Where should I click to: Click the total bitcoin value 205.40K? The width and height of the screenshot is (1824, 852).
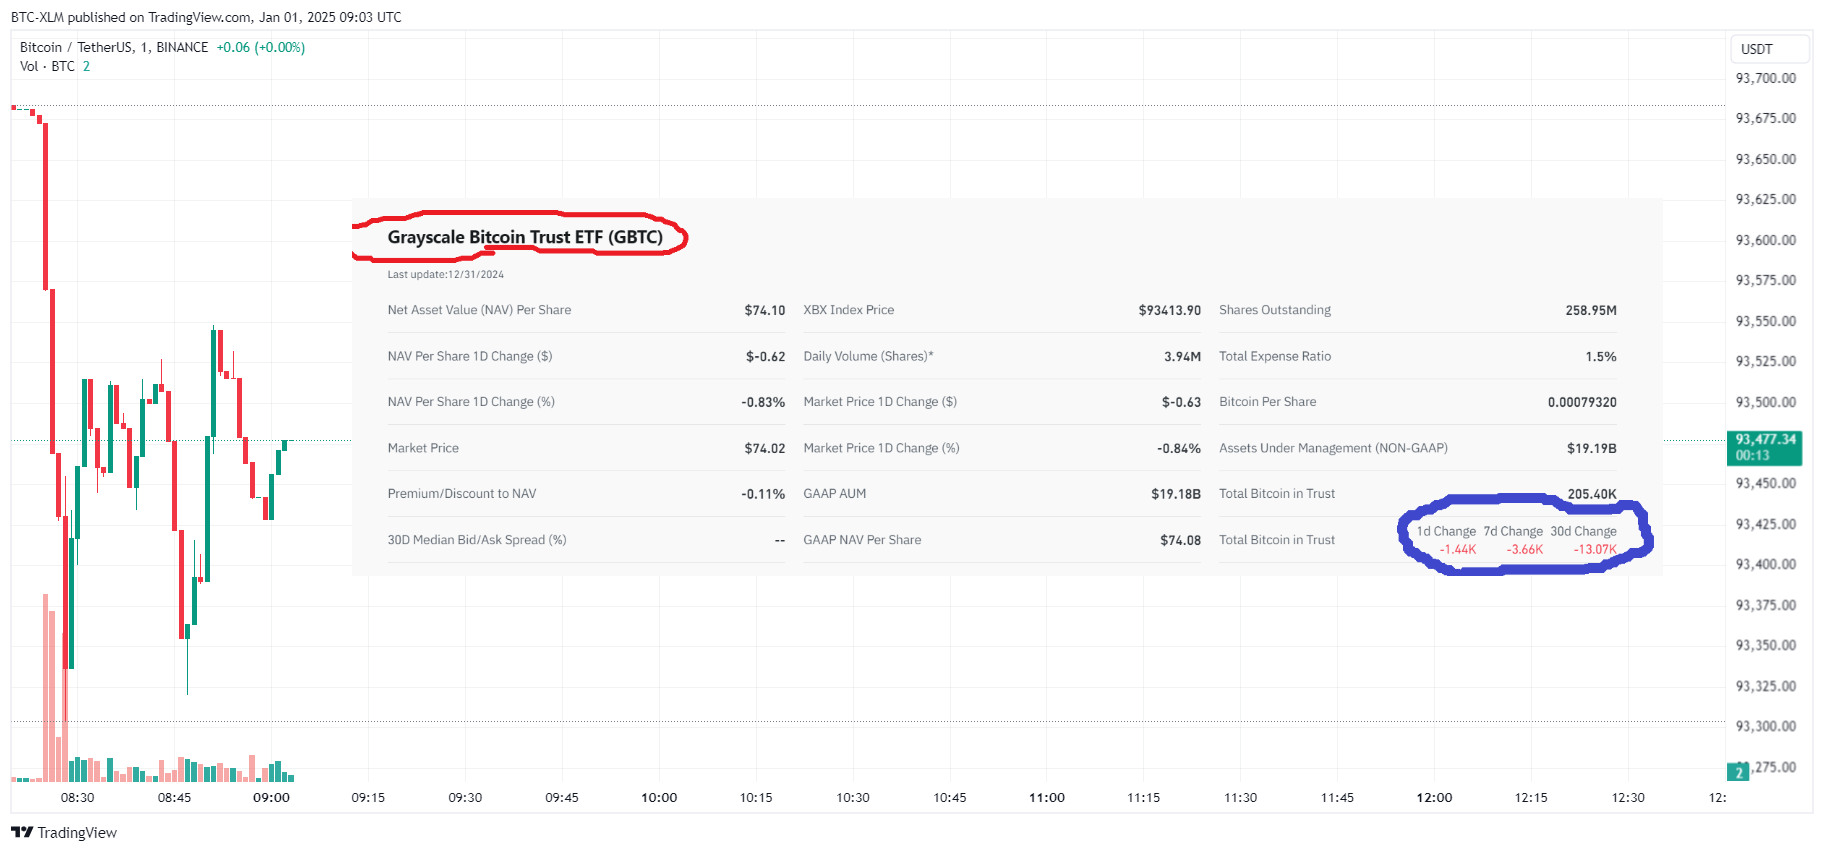[1592, 494]
